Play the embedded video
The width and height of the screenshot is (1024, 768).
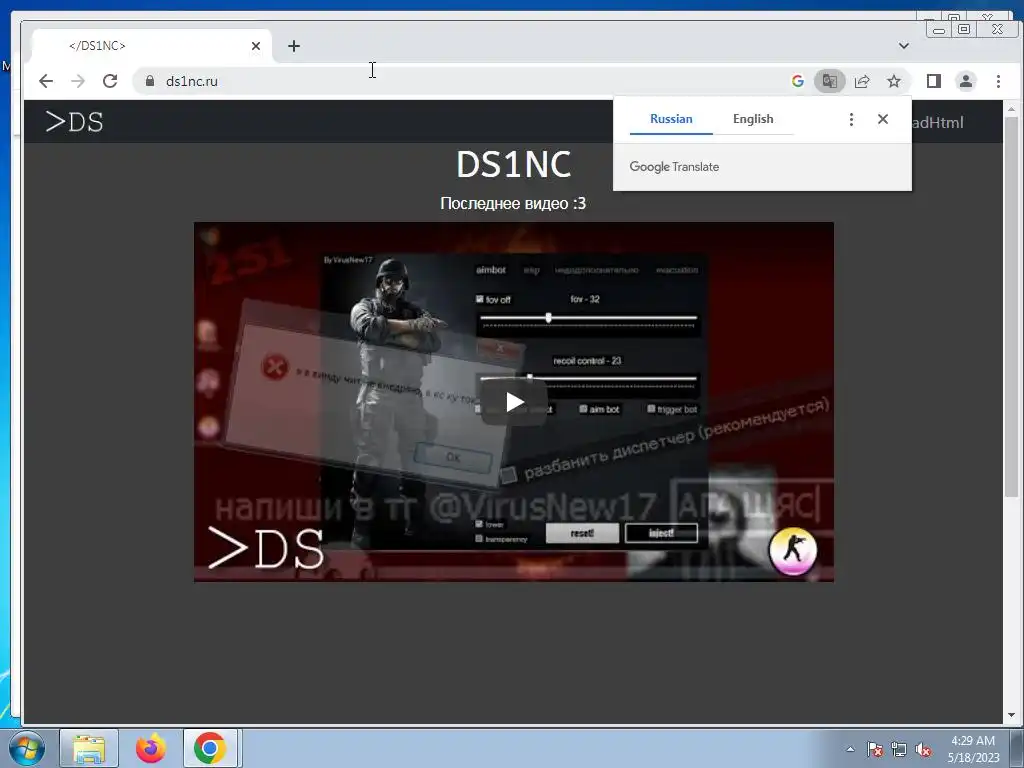tap(514, 402)
